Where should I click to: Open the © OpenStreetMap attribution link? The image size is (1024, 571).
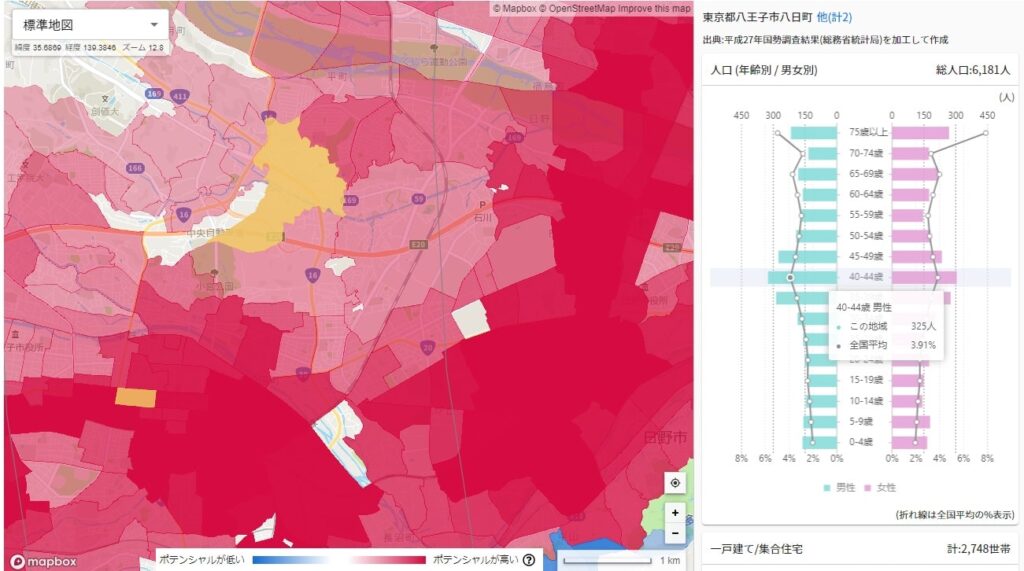[577, 8]
